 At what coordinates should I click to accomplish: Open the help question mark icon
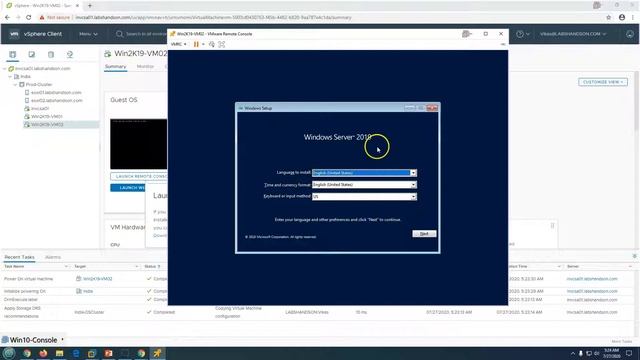pos(520,34)
